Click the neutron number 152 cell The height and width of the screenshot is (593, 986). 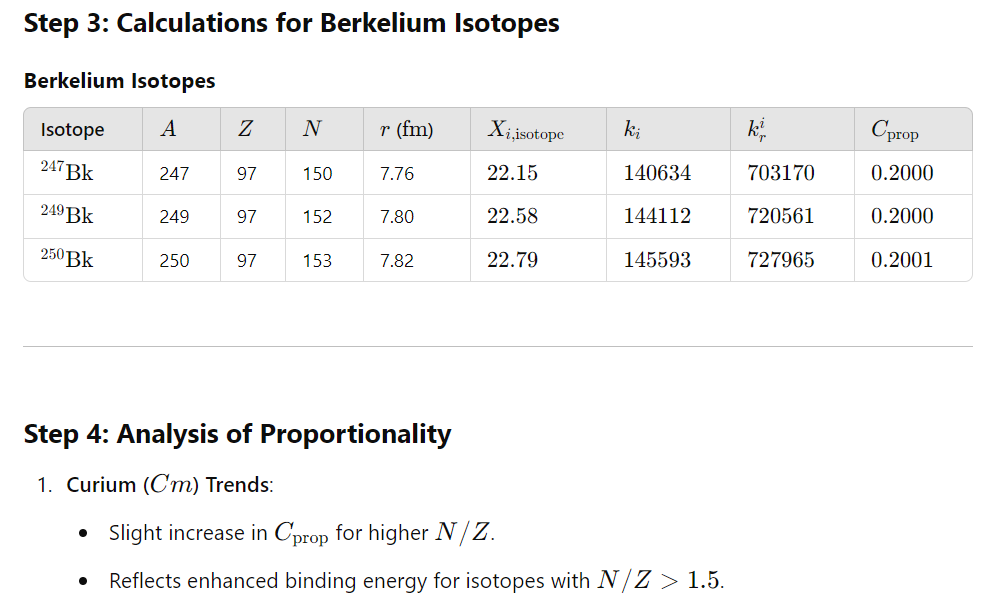pos(317,217)
